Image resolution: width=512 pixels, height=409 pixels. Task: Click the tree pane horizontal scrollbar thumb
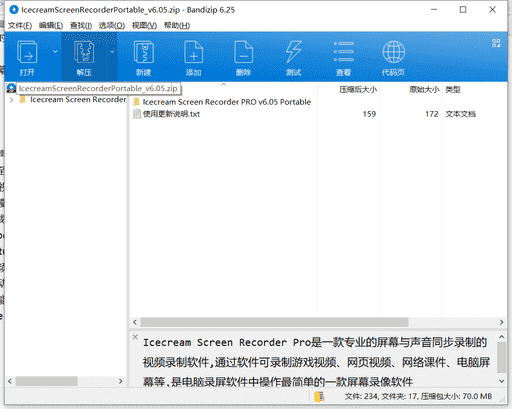(x=46, y=381)
